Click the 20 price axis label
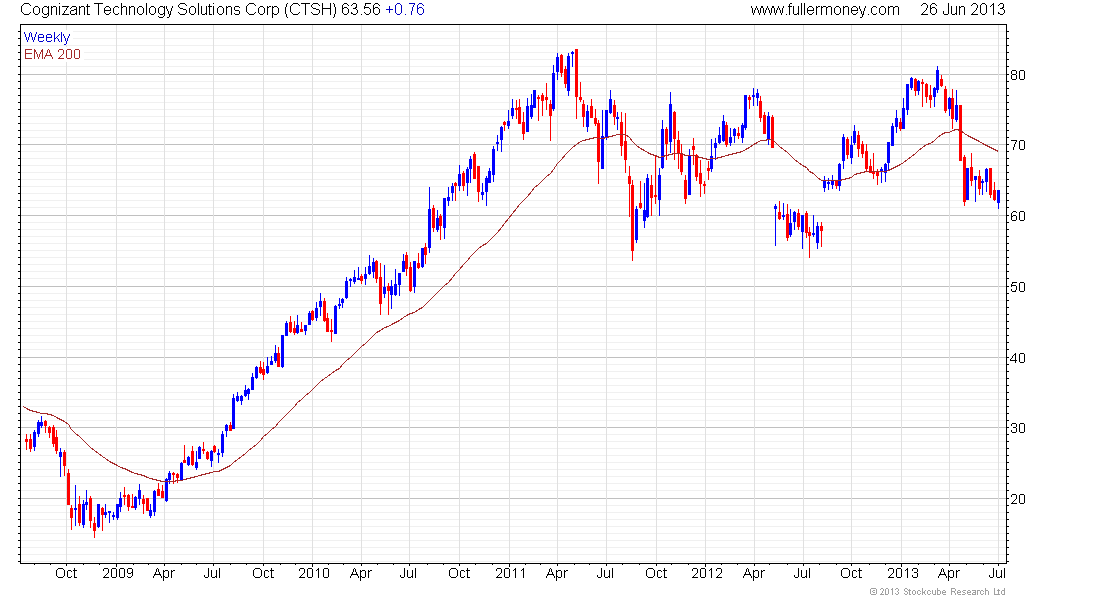 pyautogui.click(x=1017, y=499)
